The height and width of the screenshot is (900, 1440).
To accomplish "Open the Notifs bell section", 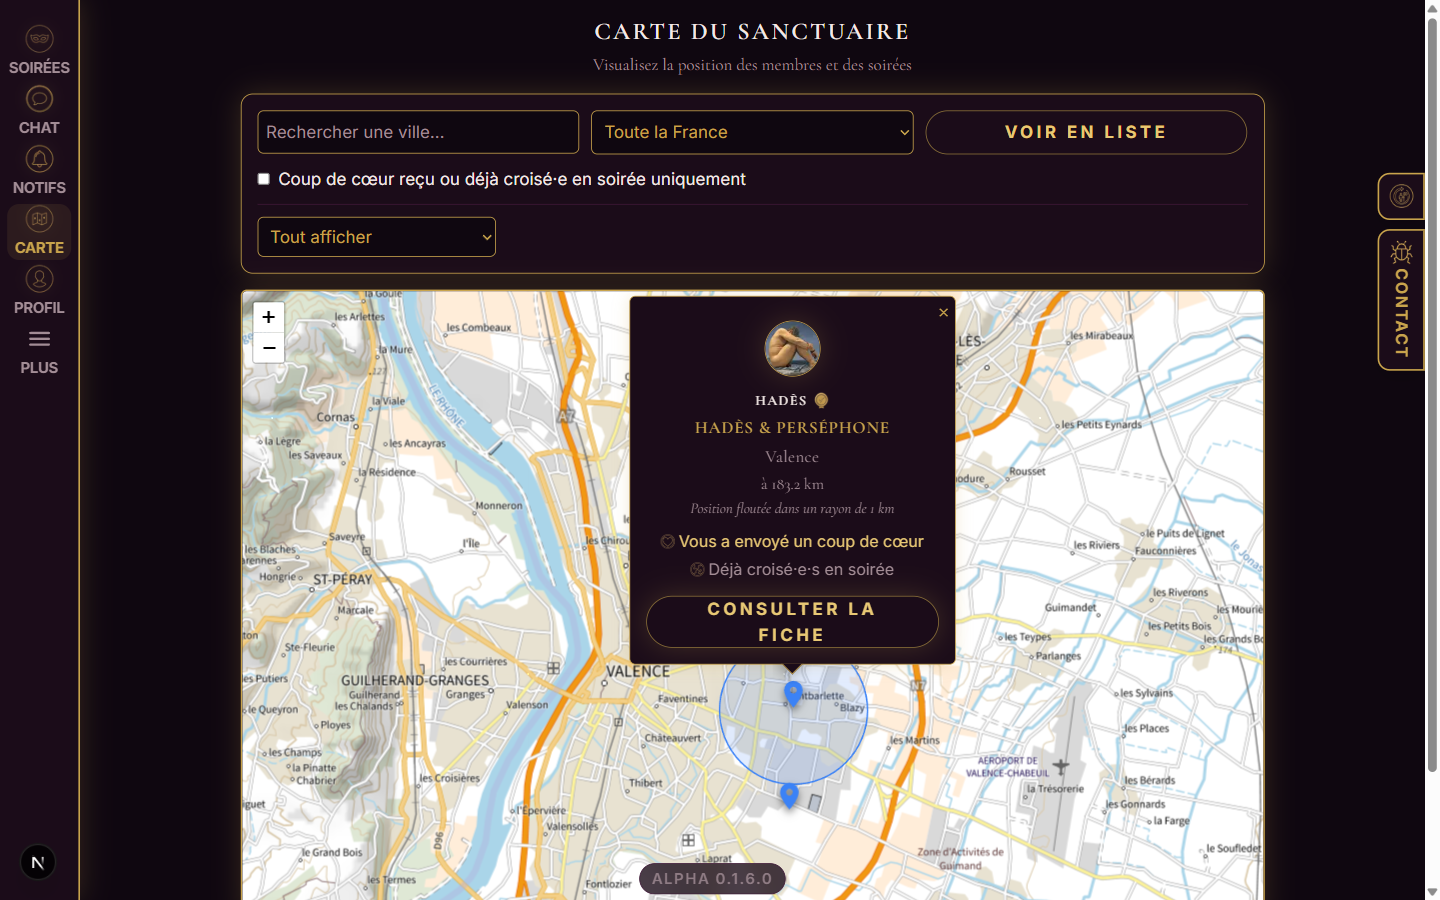I will coord(39,171).
